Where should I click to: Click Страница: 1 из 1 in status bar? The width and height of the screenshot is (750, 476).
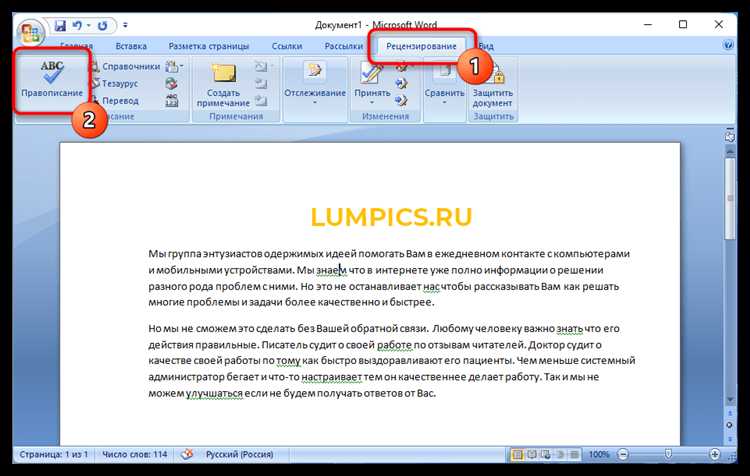coord(54,454)
